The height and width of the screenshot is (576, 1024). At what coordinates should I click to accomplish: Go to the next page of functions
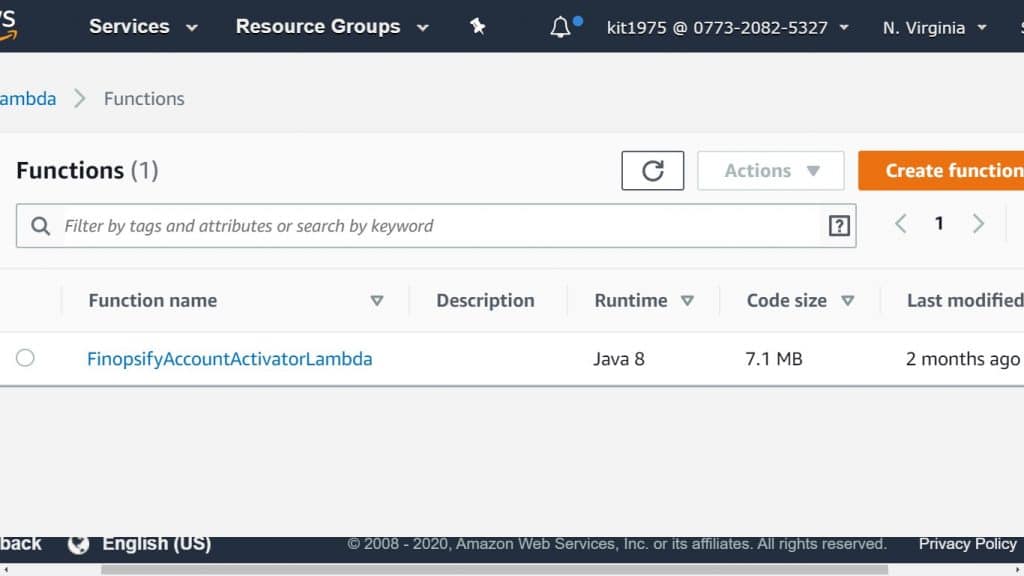tap(978, 223)
